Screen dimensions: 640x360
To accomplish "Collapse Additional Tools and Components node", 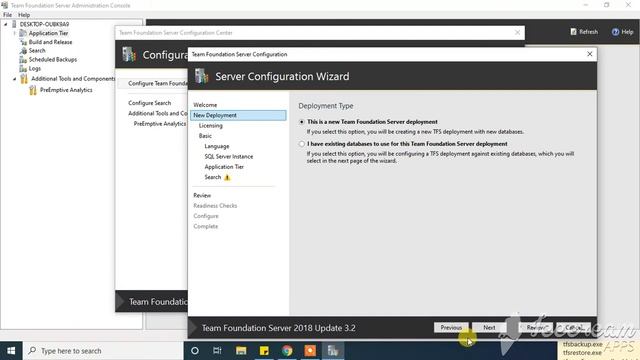I will [x=15, y=79].
